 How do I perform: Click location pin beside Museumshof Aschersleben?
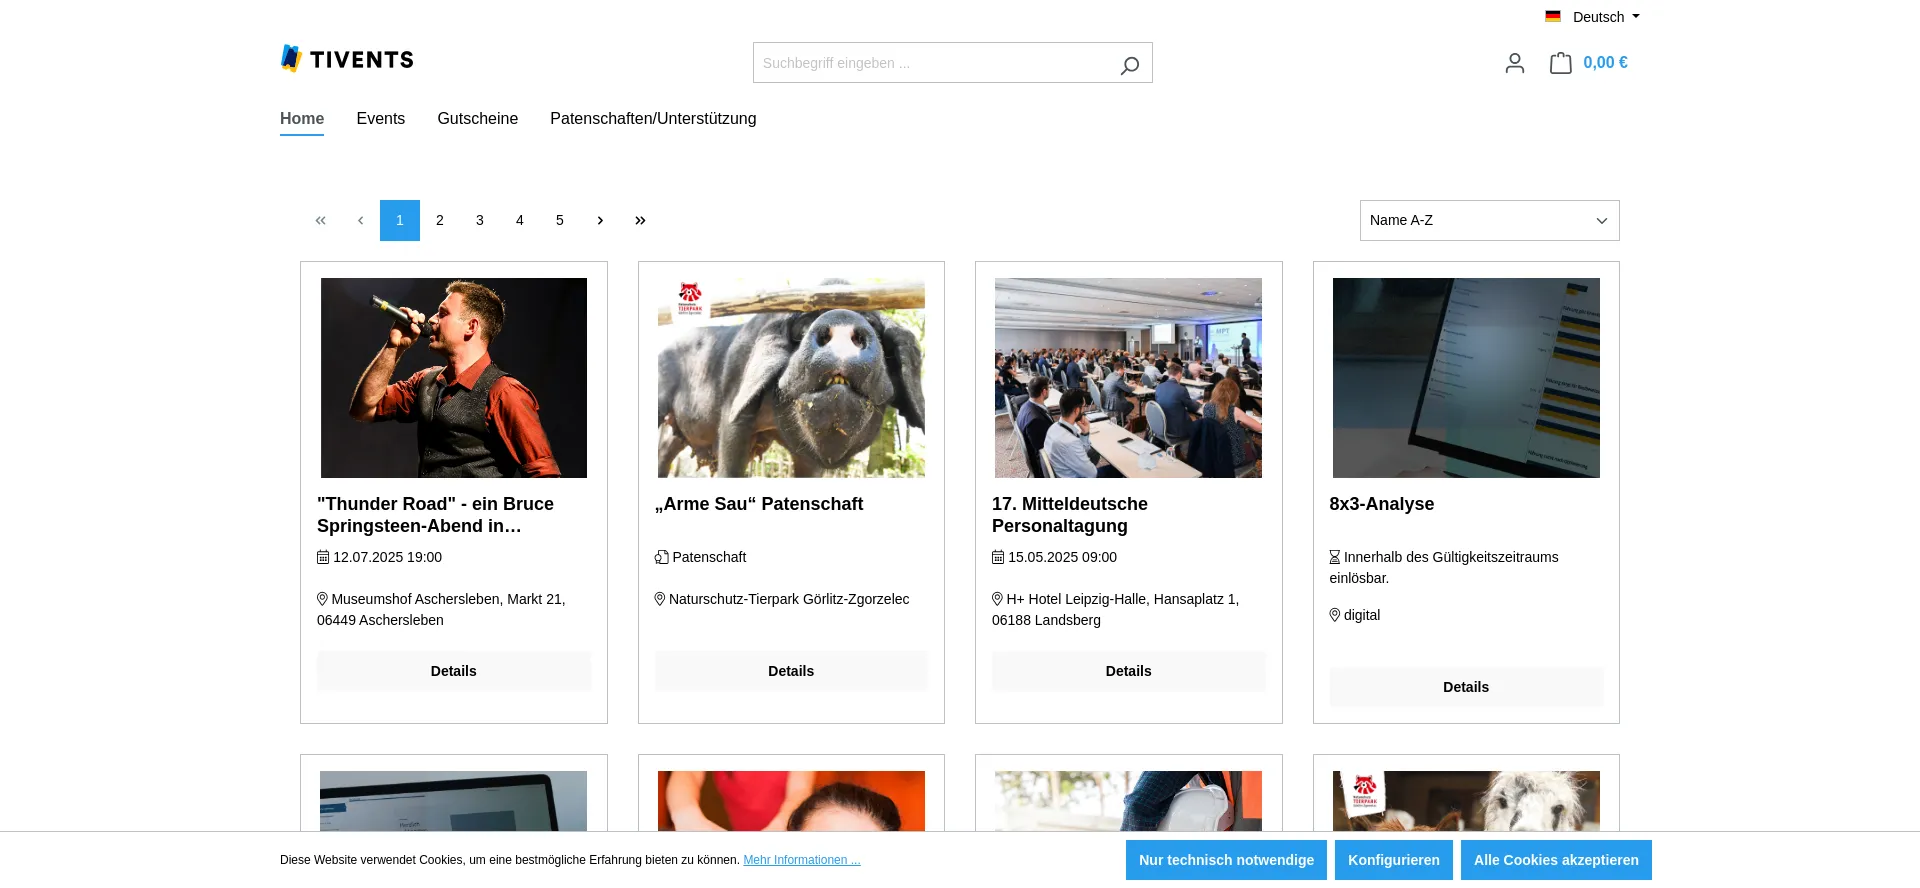pyautogui.click(x=322, y=599)
